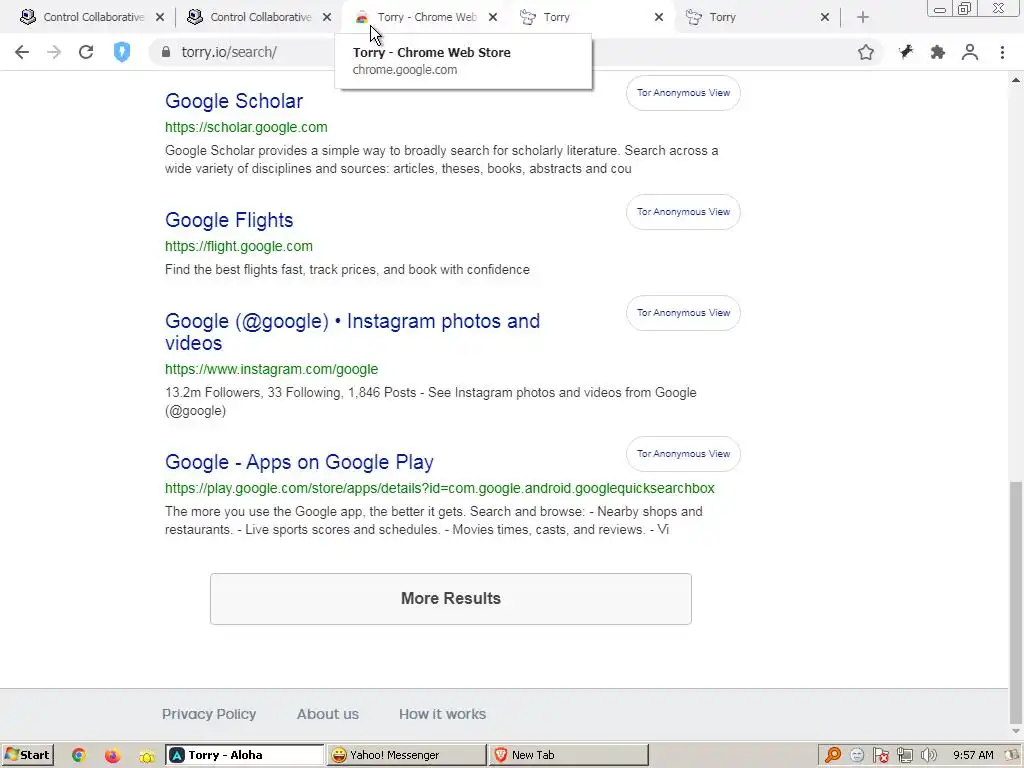Open the About us footer link
The image size is (1024, 768).
pyautogui.click(x=328, y=714)
